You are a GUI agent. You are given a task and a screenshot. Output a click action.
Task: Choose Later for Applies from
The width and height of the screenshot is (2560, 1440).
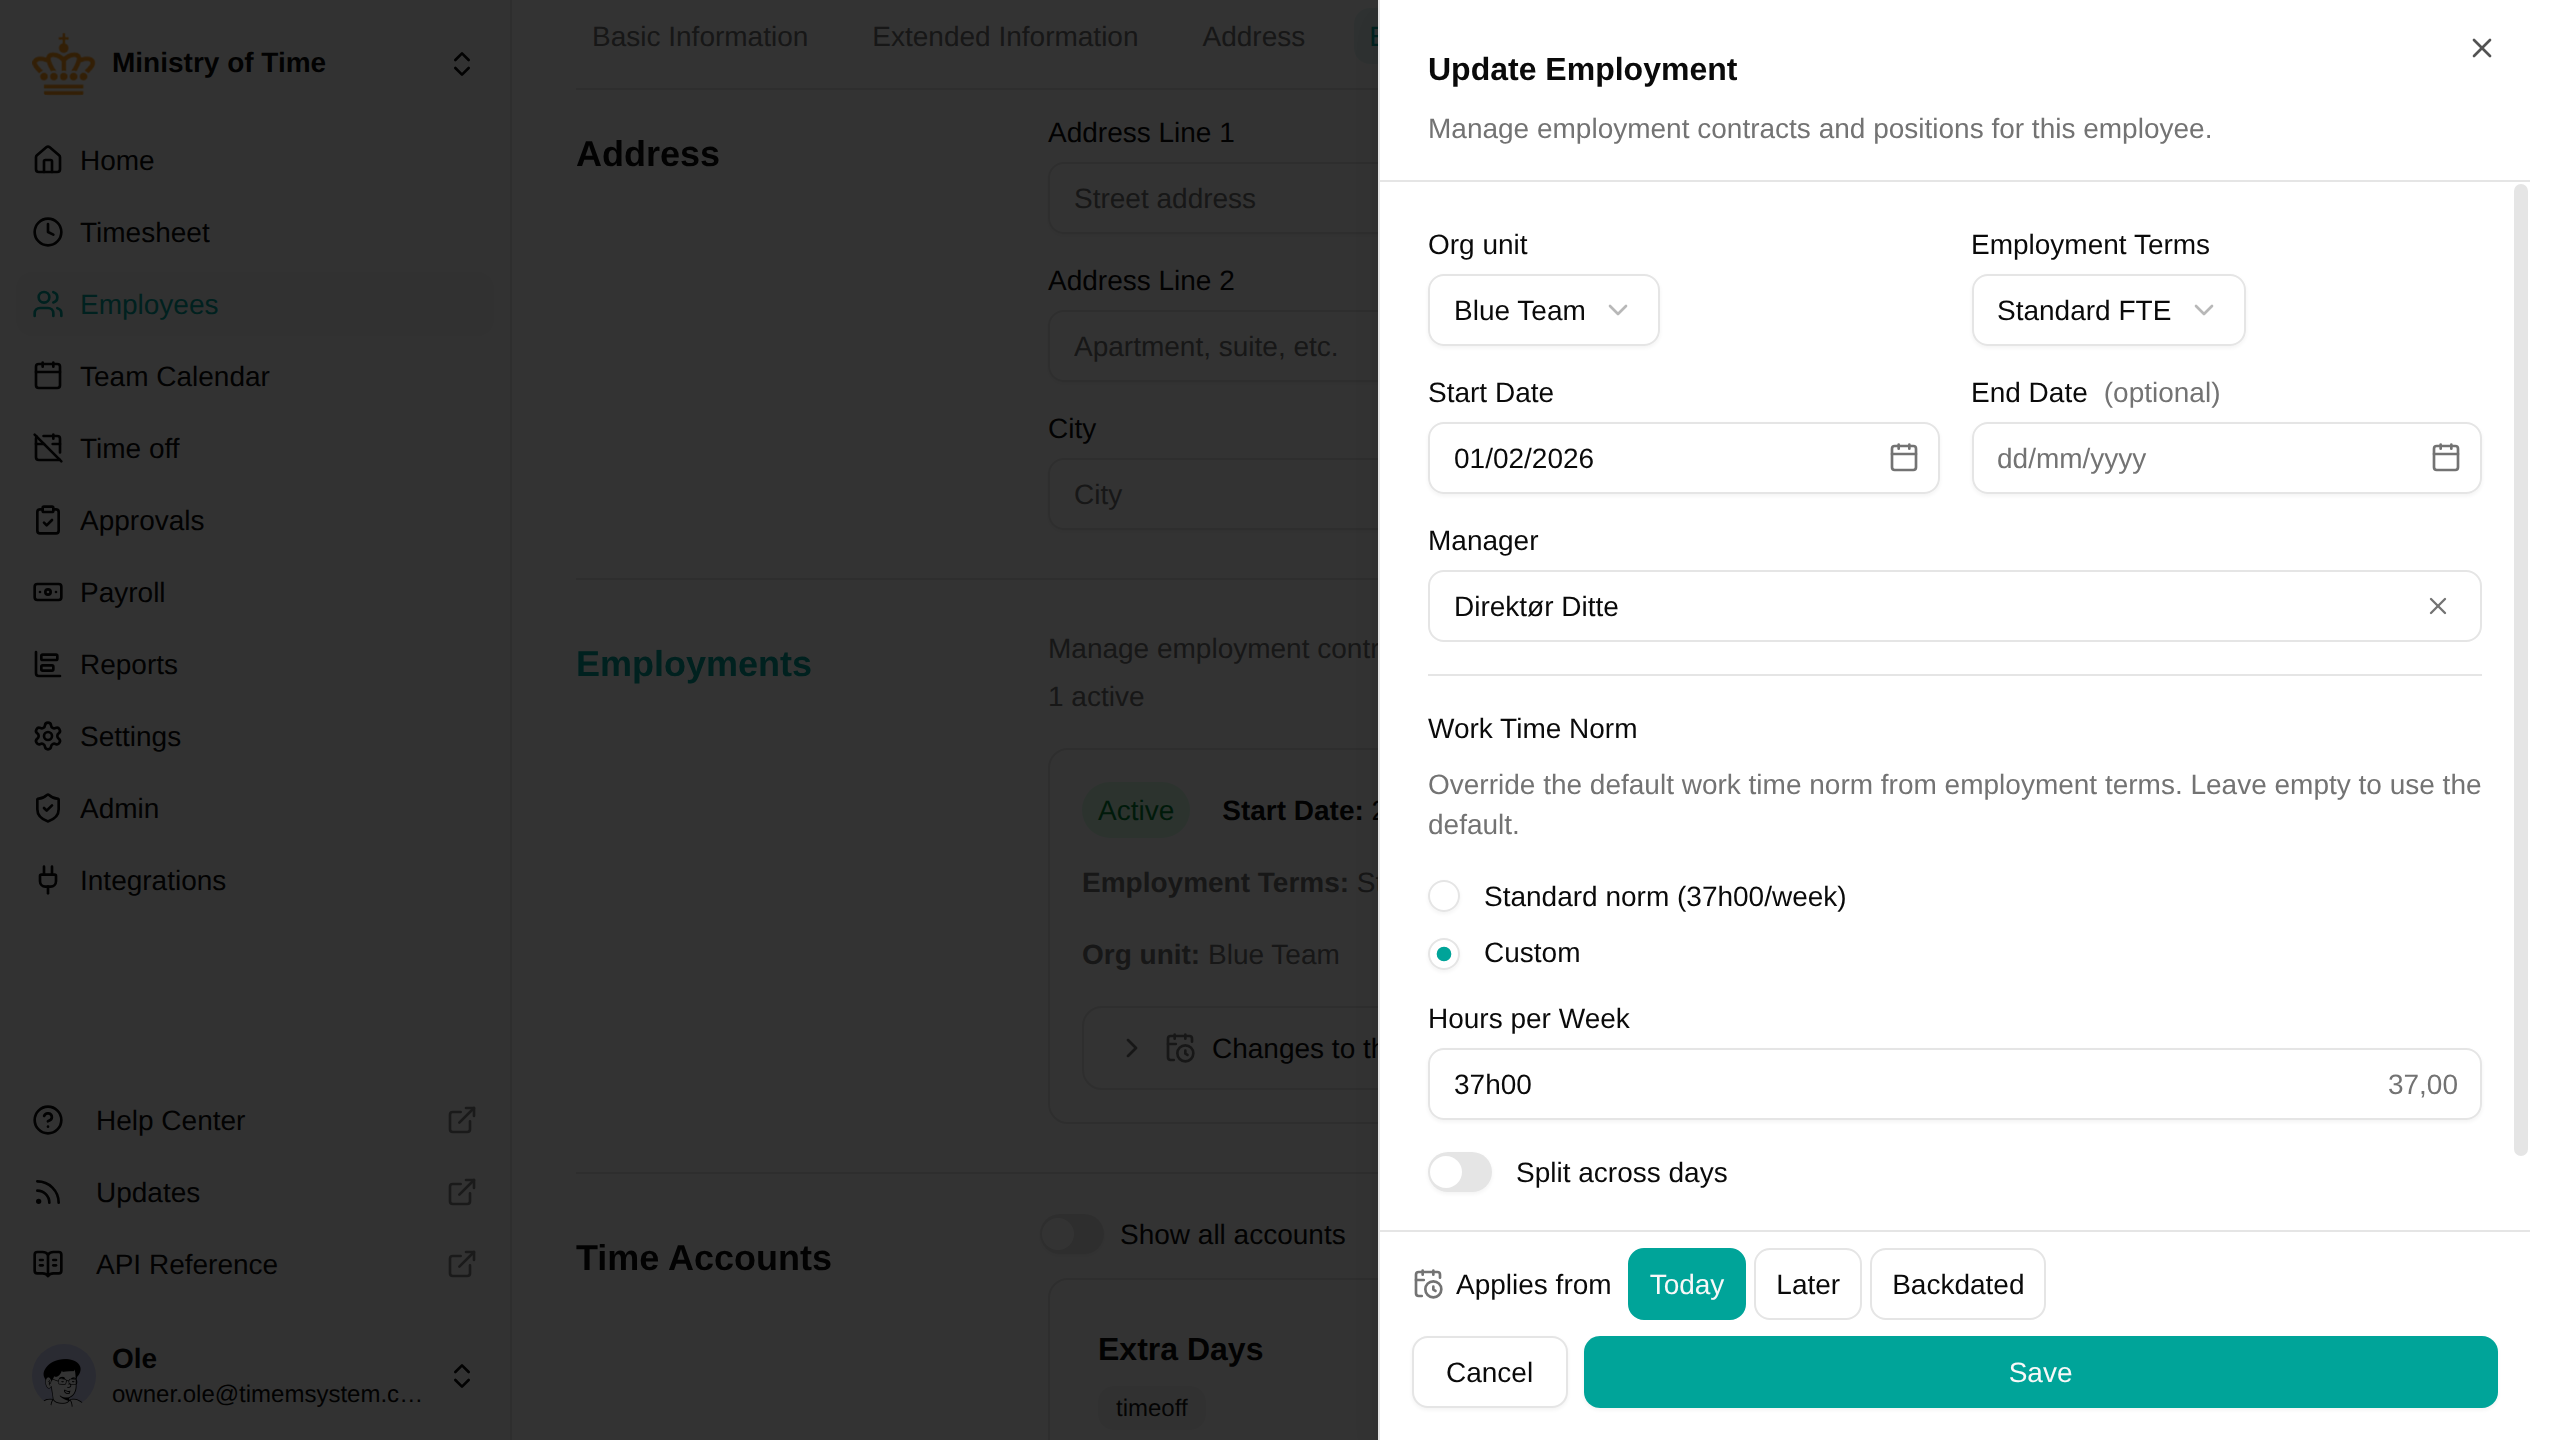(x=1807, y=1284)
